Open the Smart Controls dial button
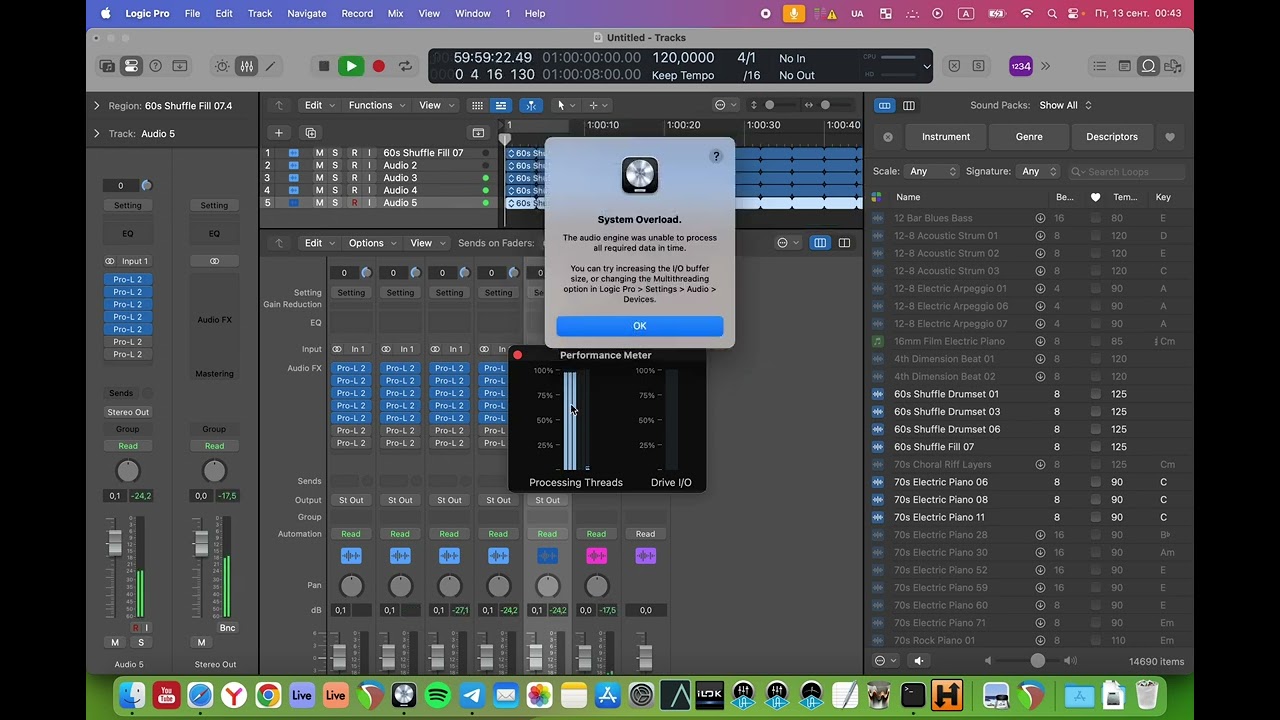1280x720 pixels. click(222, 66)
